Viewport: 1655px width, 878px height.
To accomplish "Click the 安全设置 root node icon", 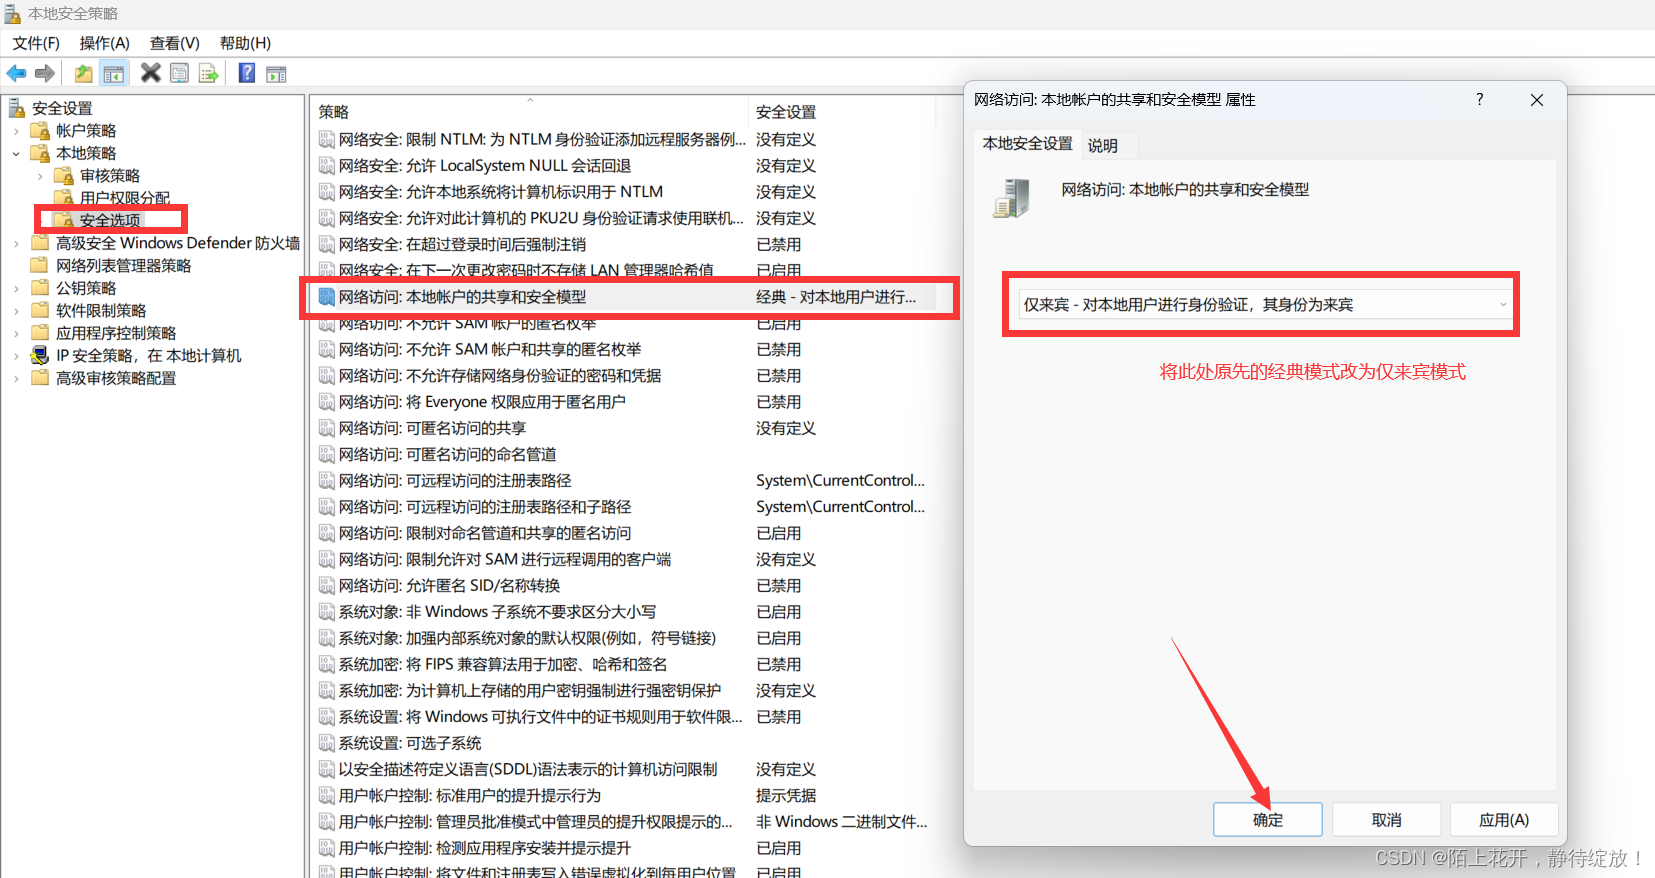I will pos(16,108).
